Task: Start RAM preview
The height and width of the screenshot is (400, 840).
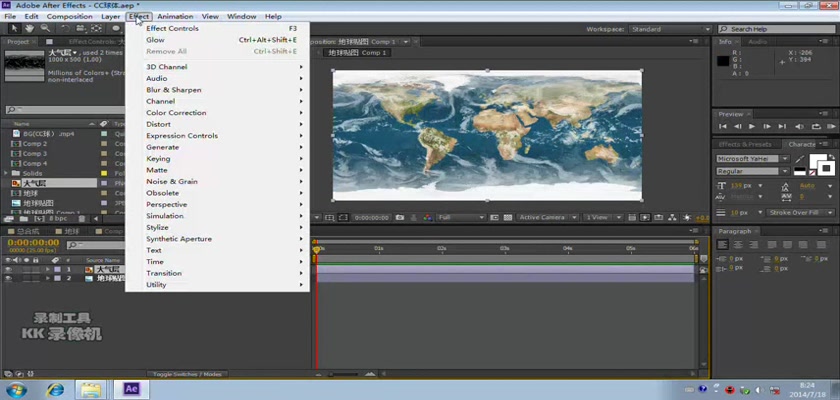Action: pos(831,126)
